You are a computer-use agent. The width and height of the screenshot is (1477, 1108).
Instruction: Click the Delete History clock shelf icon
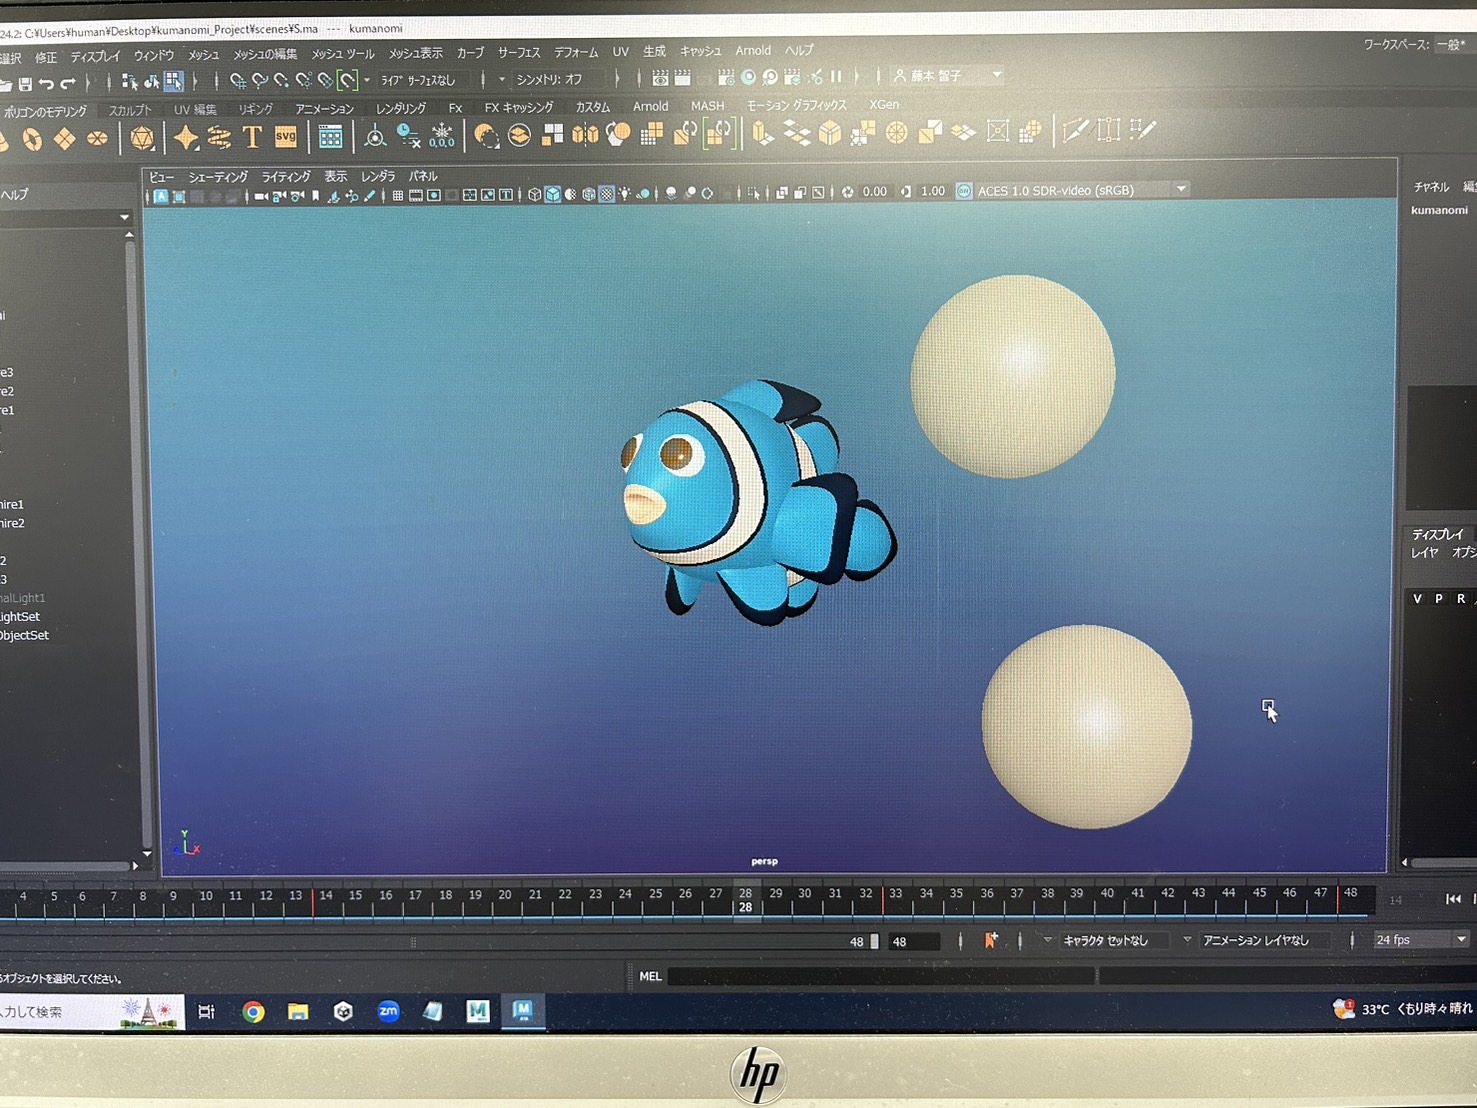[x=408, y=136]
